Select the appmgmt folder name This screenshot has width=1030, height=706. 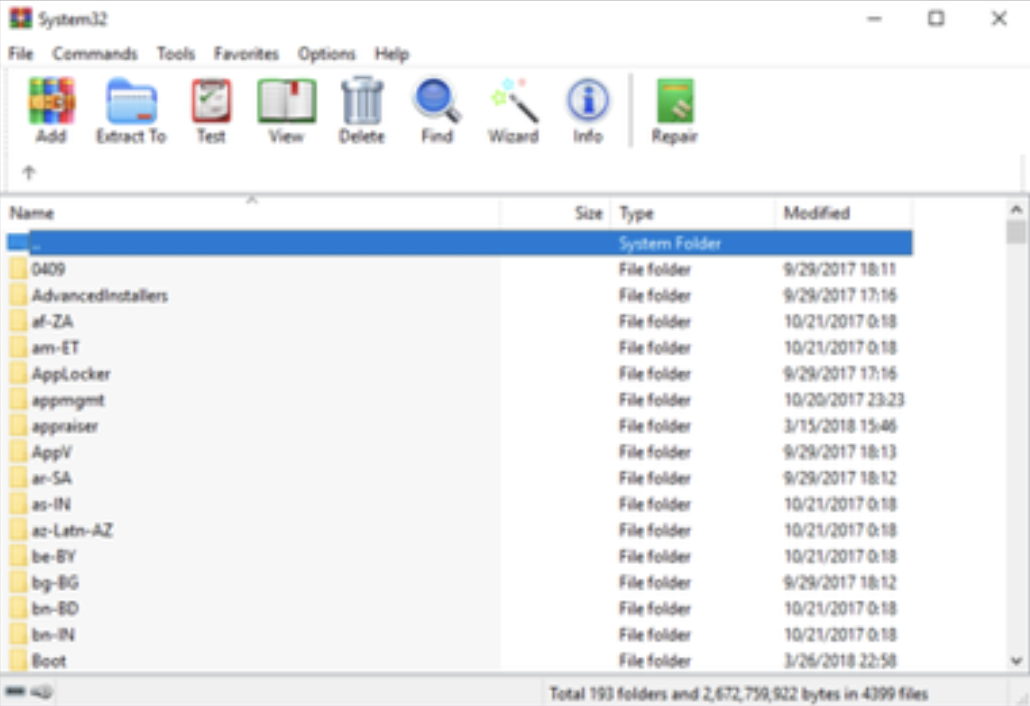[x=68, y=400]
